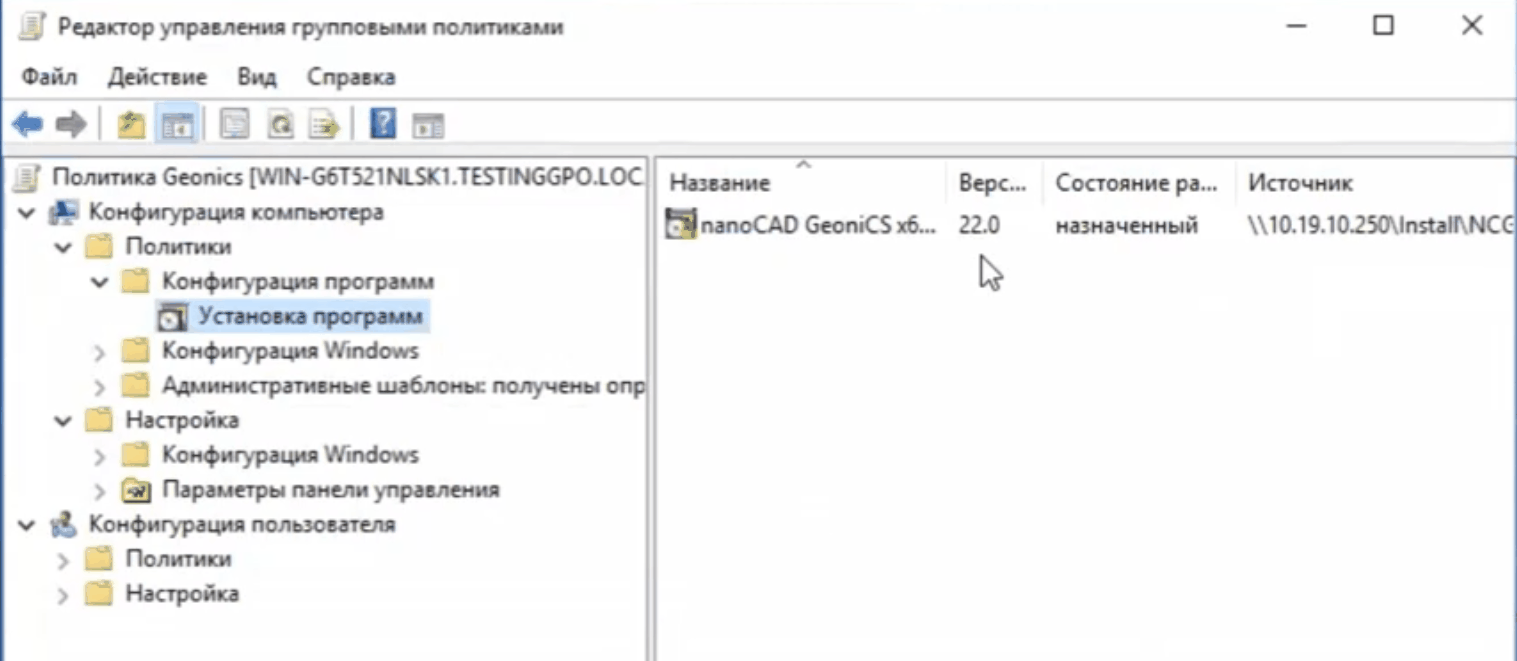1517x661 pixels.
Task: Expand Параметры панели управления node
Action: (99, 491)
